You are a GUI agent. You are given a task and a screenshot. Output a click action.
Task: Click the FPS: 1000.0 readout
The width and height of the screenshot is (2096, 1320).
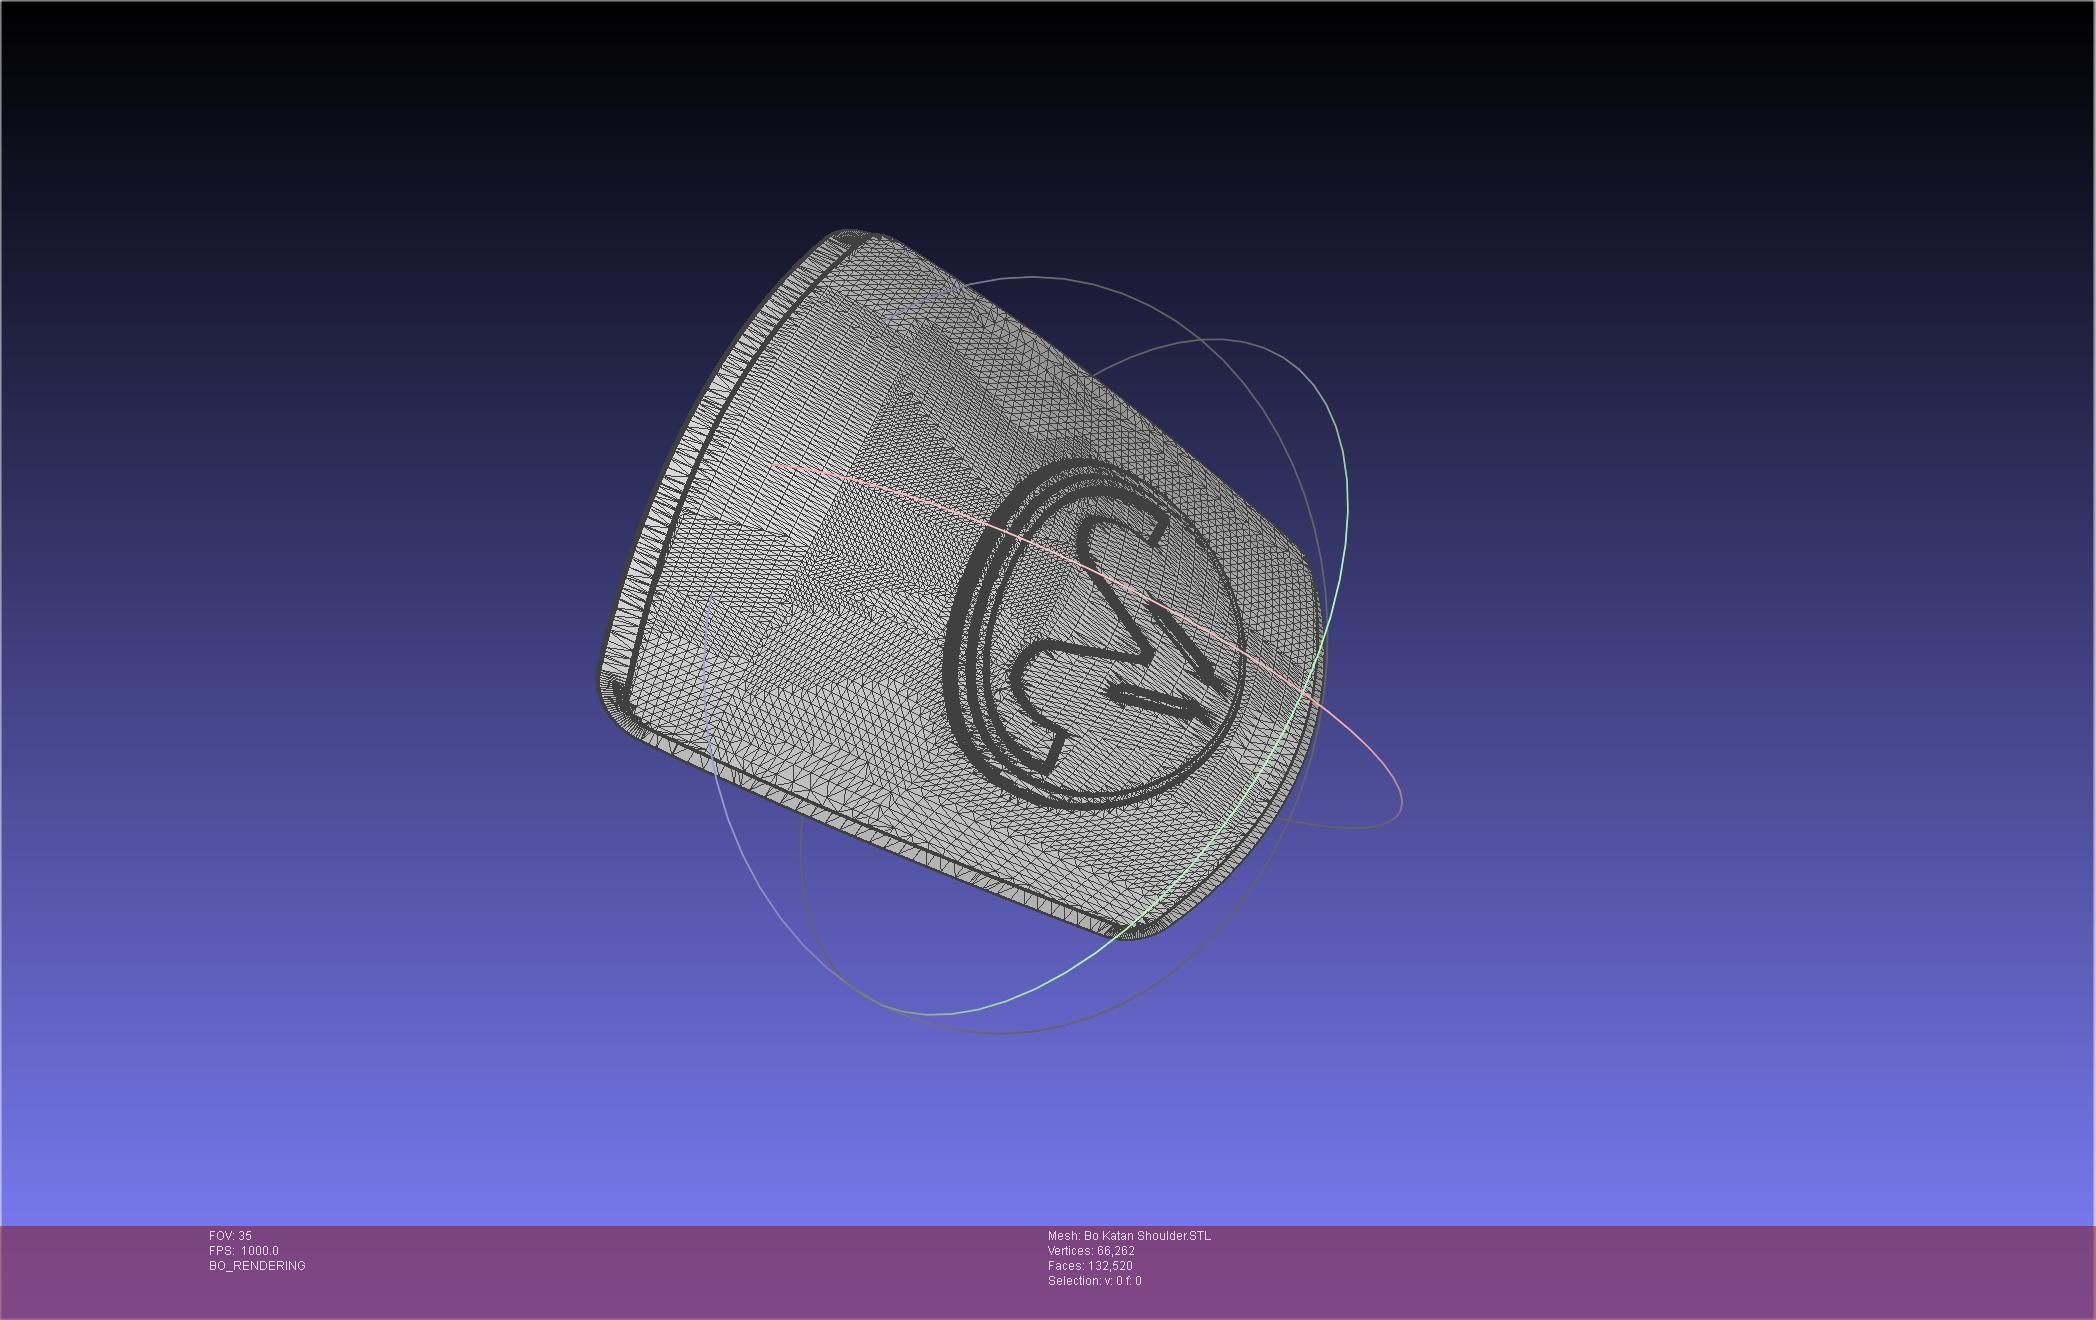pyautogui.click(x=244, y=1251)
